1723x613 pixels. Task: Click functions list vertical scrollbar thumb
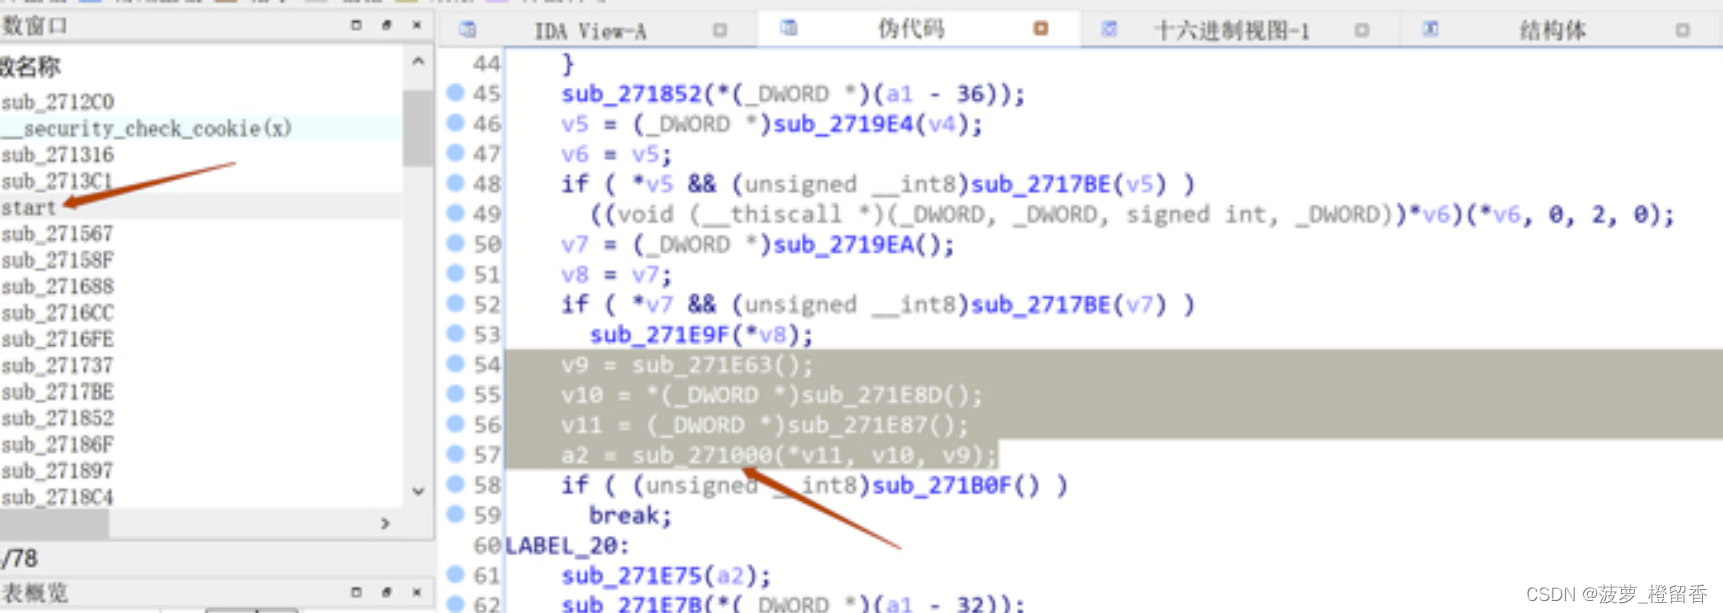[418, 127]
